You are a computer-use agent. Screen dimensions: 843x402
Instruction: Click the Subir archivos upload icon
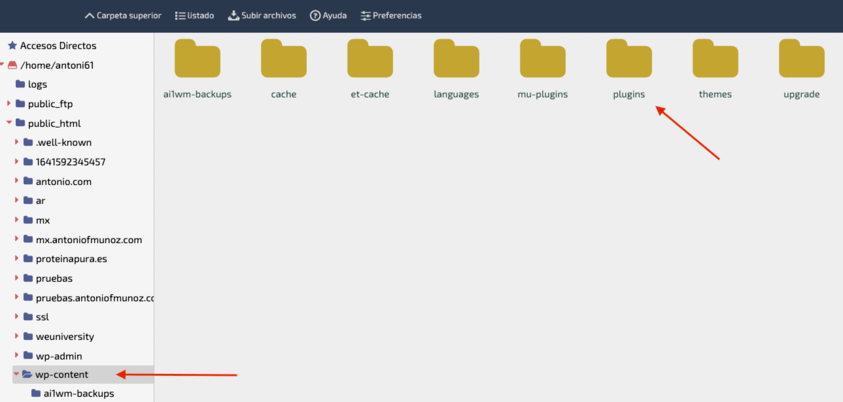(x=233, y=16)
